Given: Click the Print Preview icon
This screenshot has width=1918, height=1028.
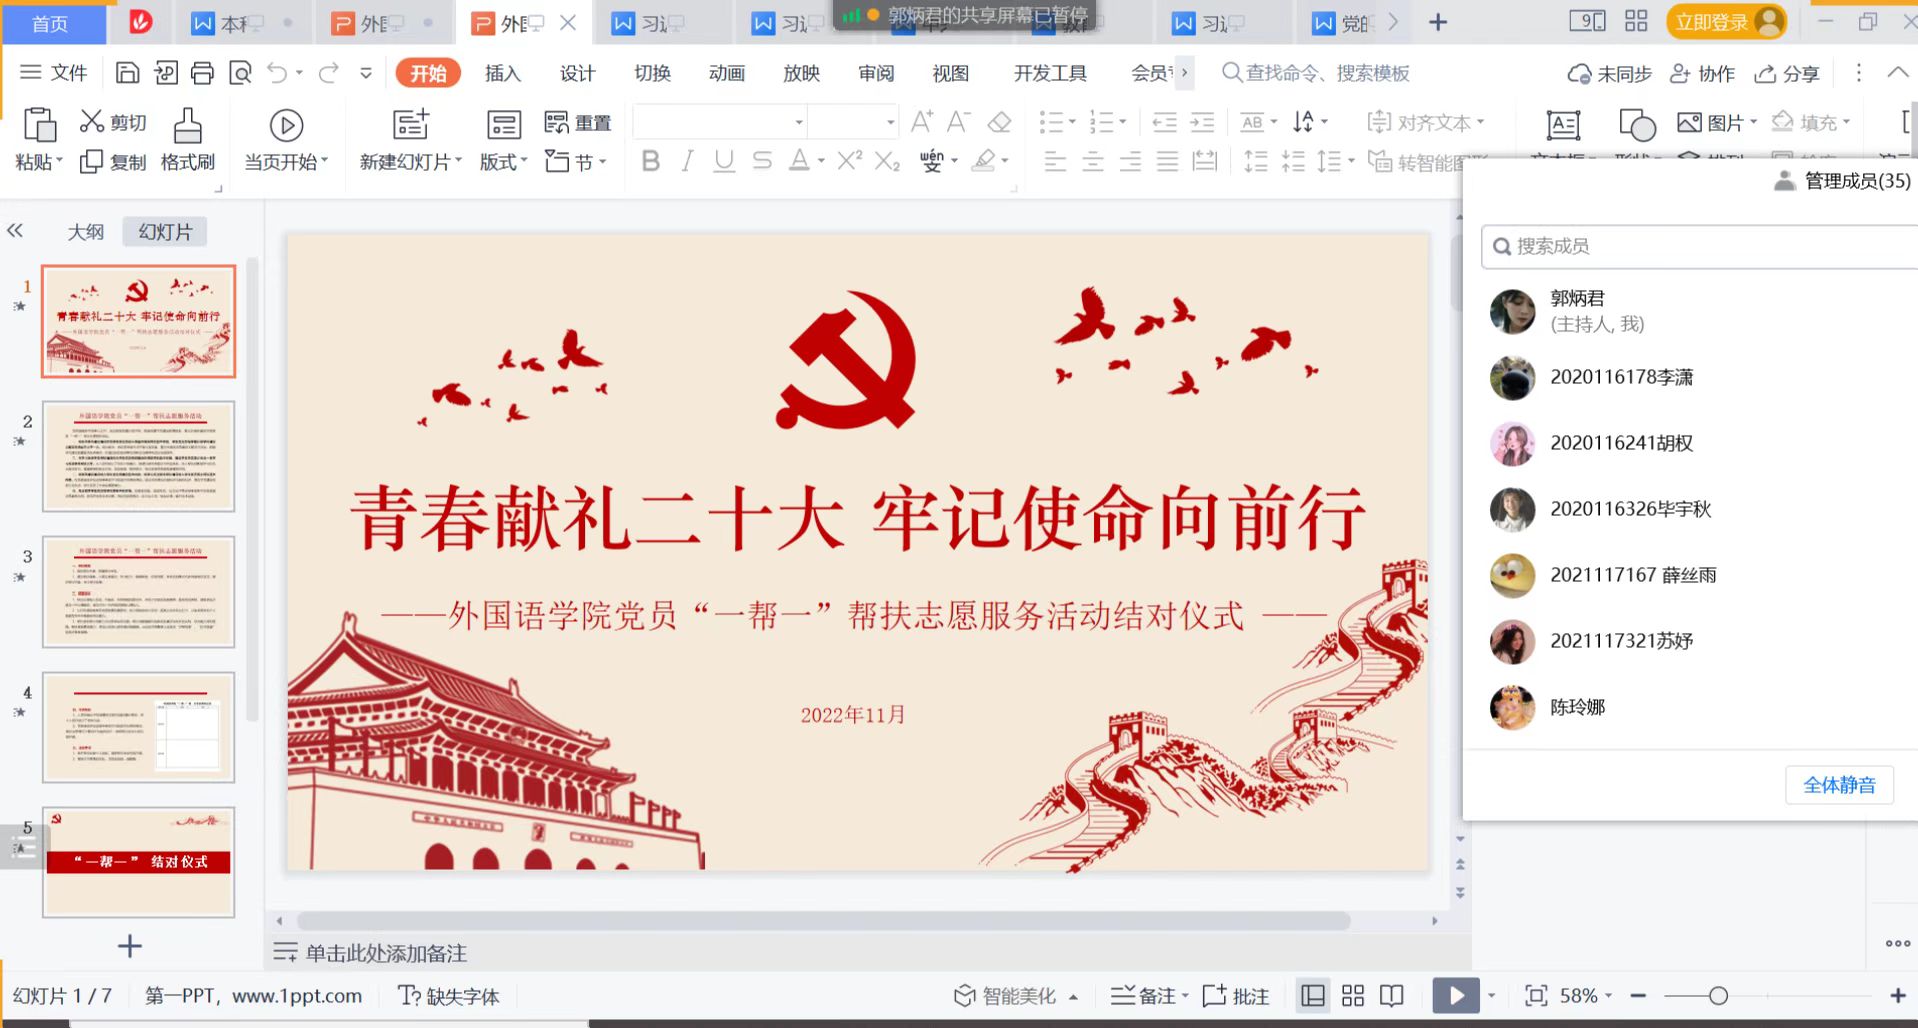Looking at the screenshot, I should (x=240, y=73).
